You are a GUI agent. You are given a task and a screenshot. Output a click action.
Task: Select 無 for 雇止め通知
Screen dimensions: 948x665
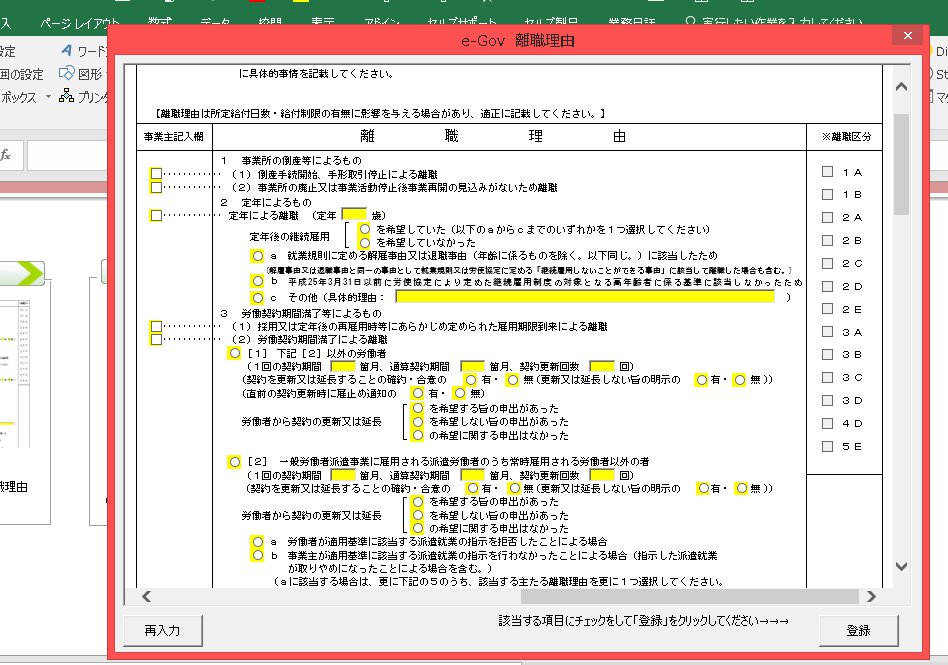pyautogui.click(x=459, y=393)
